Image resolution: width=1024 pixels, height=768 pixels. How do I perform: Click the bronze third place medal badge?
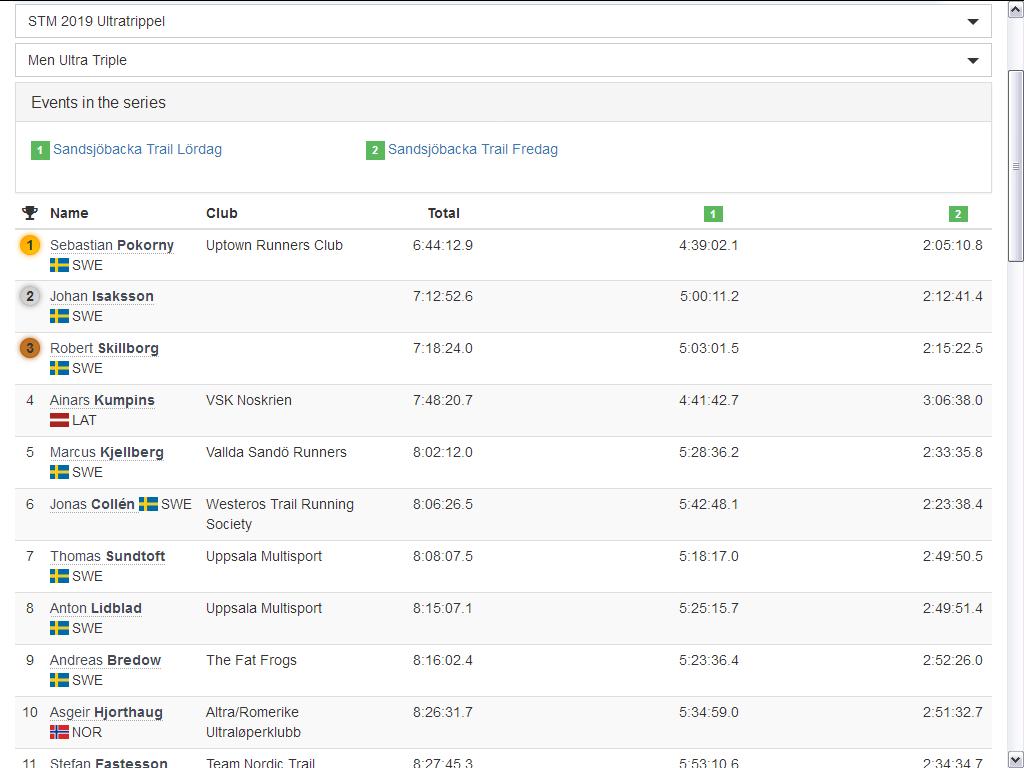[x=30, y=348]
